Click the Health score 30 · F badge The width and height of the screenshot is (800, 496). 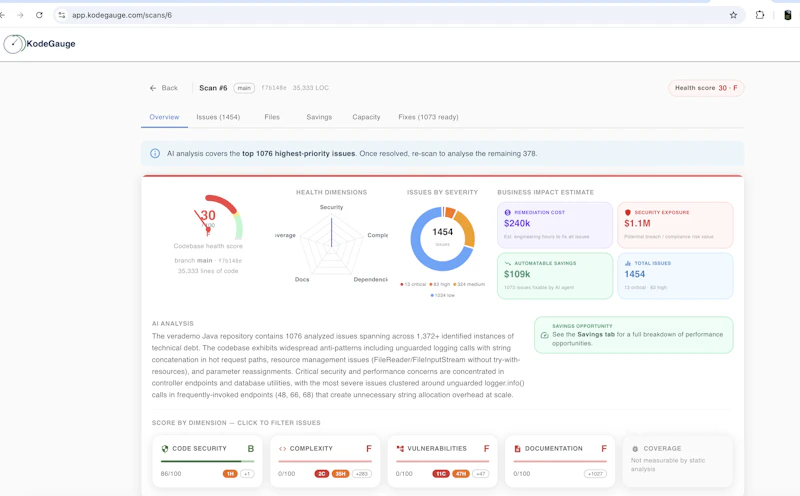(x=706, y=88)
